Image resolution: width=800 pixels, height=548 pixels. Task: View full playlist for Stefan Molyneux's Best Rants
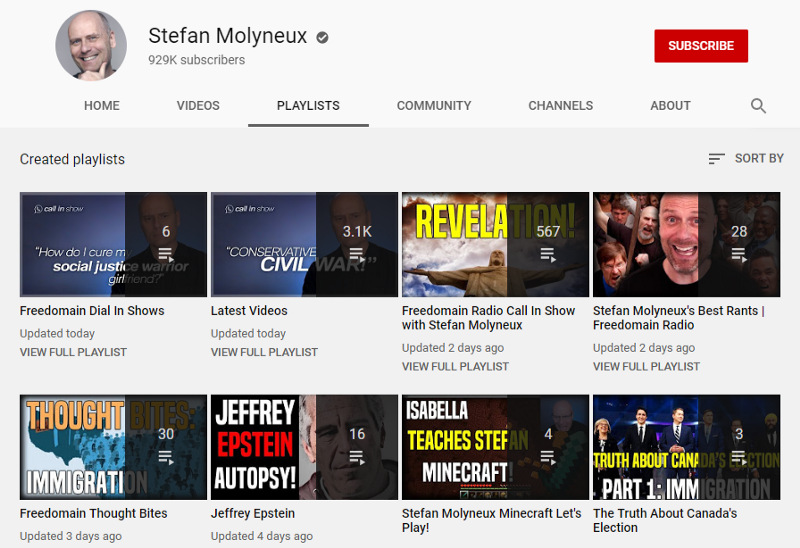[646, 366]
